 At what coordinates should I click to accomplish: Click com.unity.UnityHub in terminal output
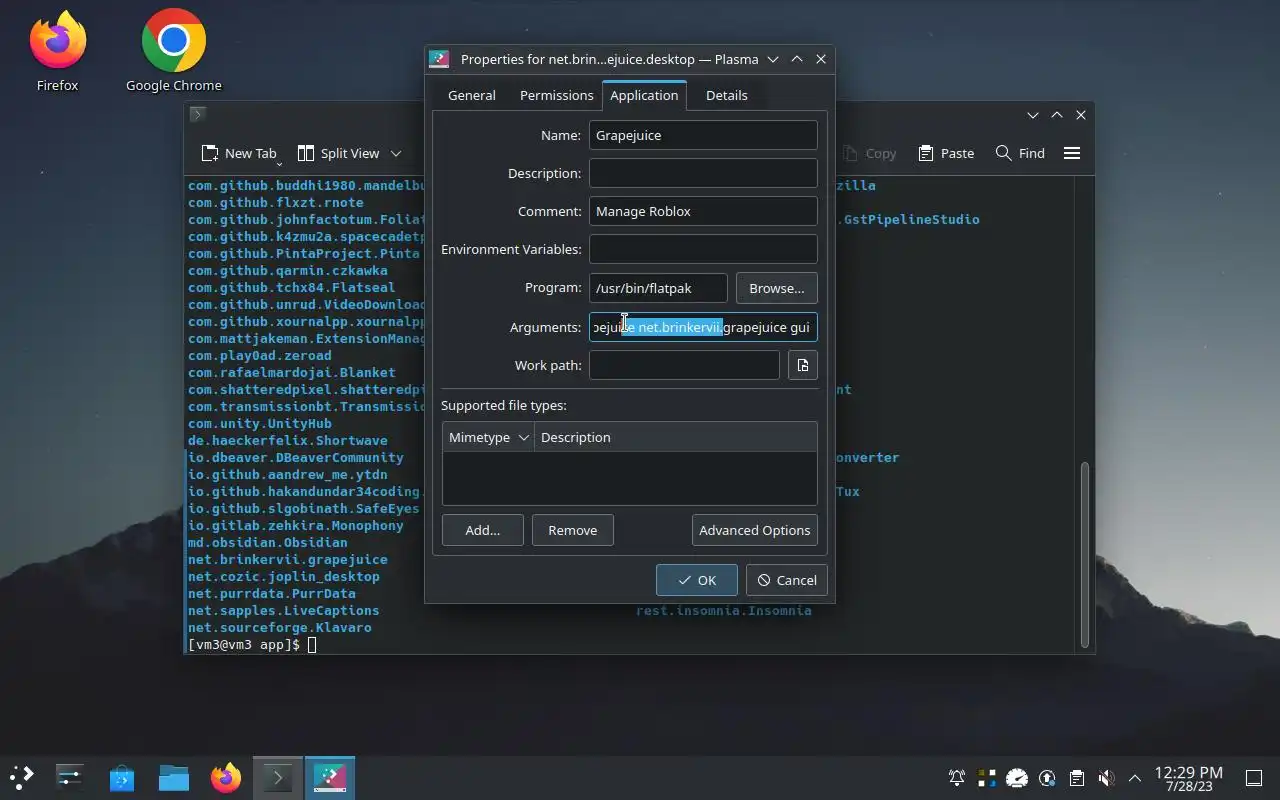tap(260, 423)
